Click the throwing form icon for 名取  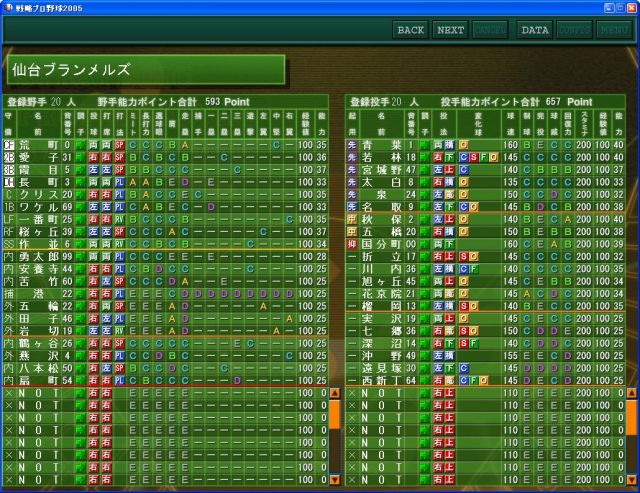pyautogui.click(x=449, y=207)
